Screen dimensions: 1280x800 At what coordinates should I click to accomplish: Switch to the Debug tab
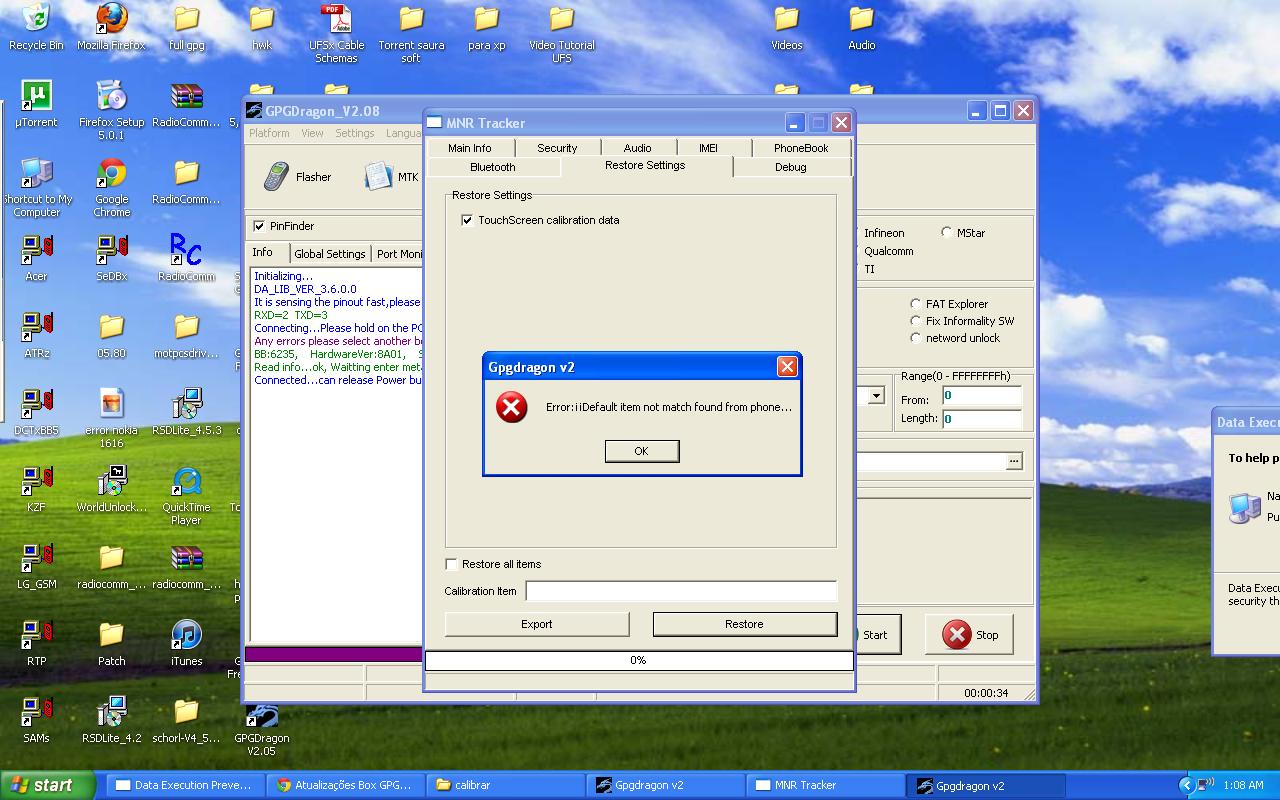[790, 167]
